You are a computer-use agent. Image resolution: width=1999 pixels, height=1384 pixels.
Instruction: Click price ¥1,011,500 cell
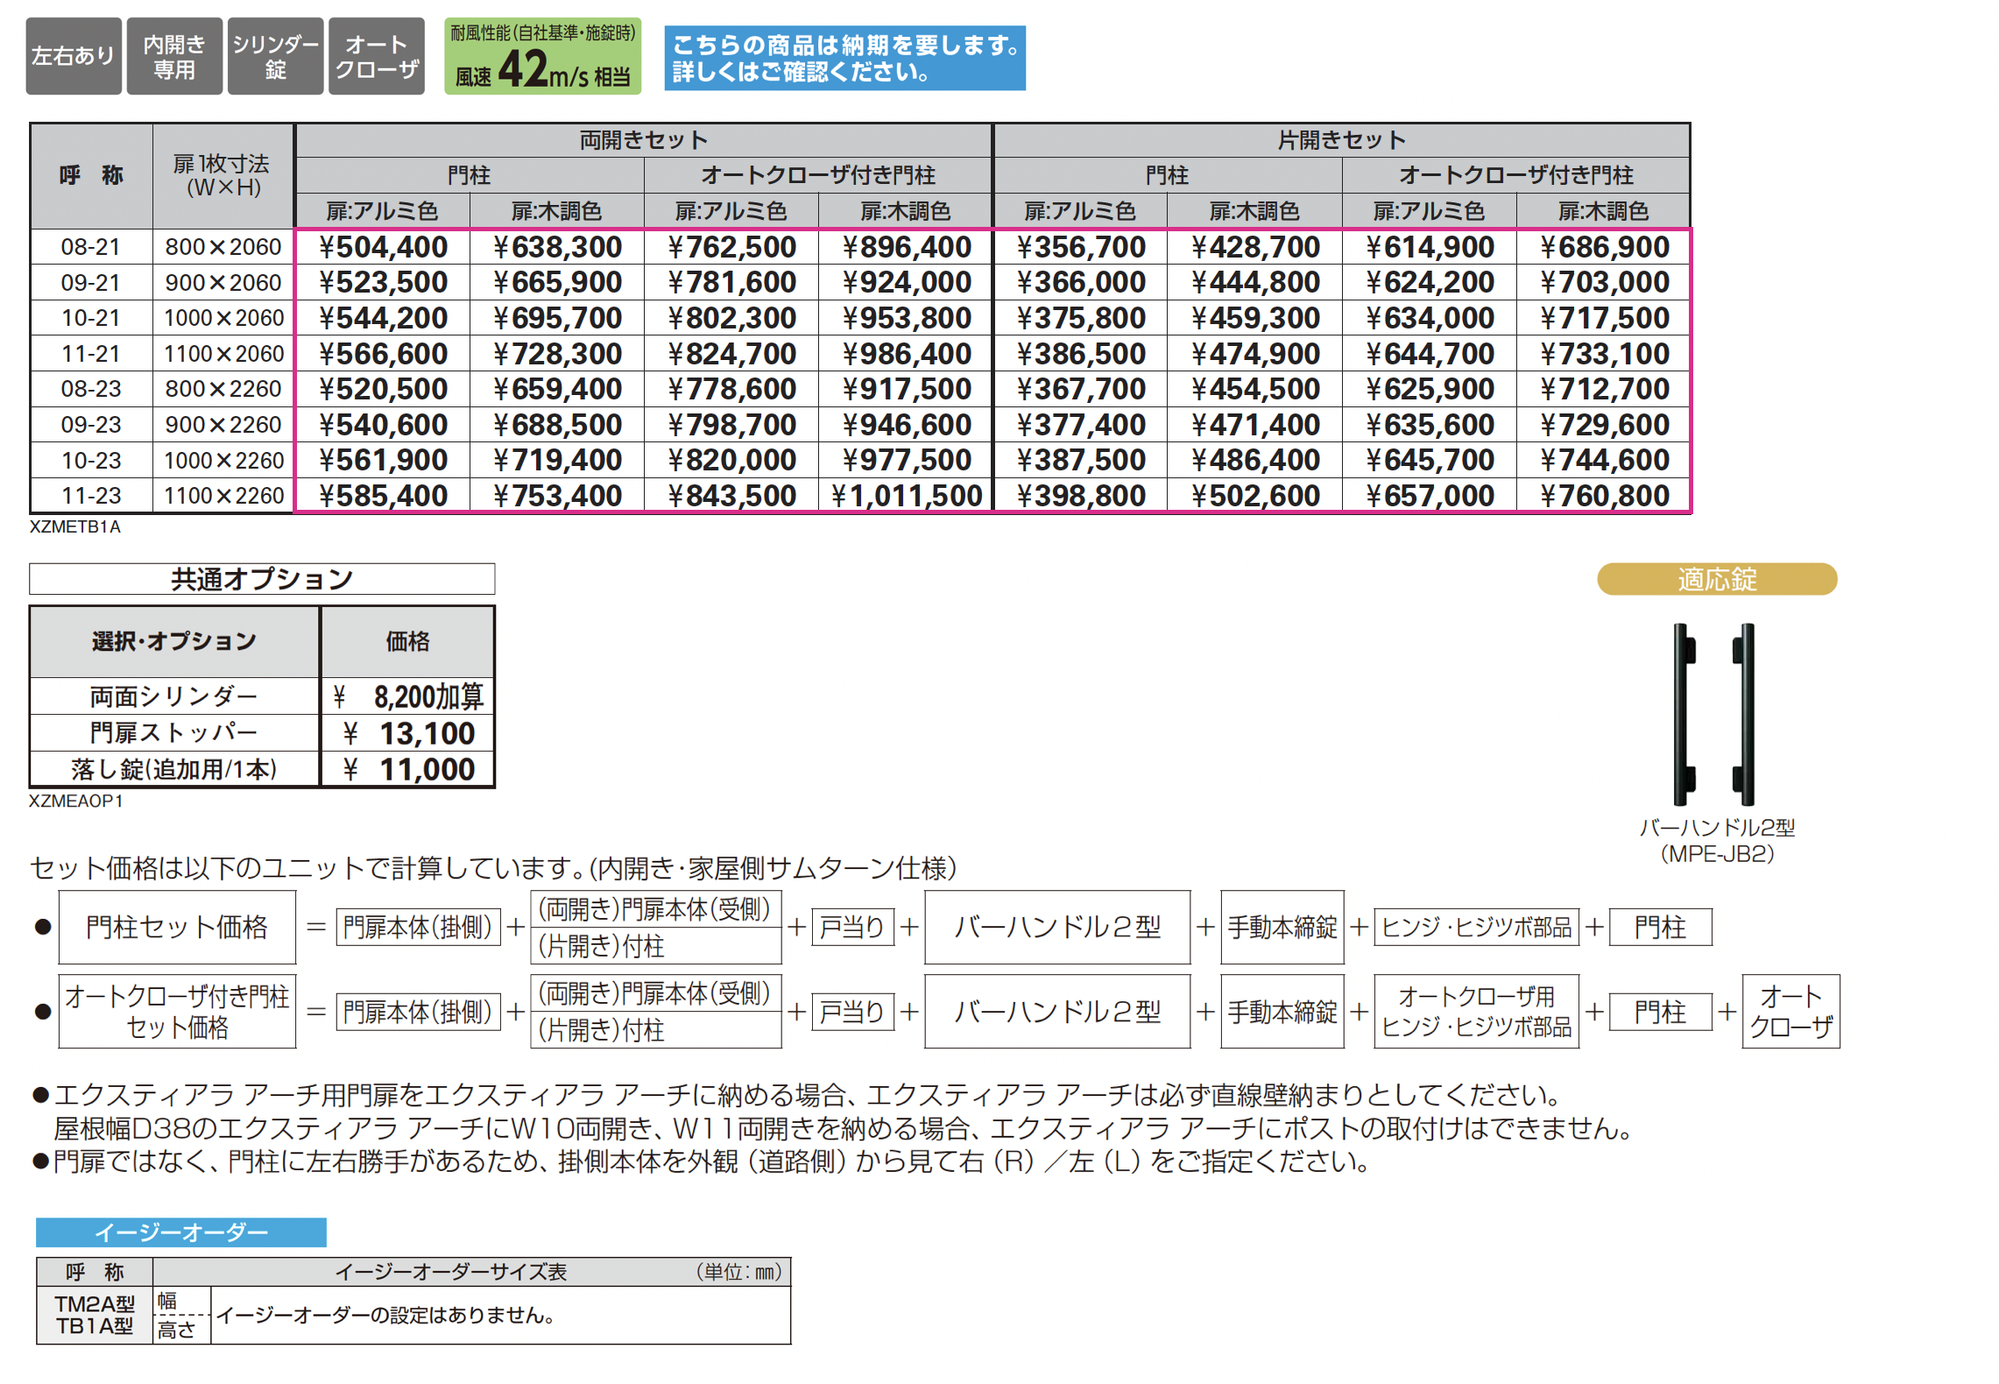point(906,496)
